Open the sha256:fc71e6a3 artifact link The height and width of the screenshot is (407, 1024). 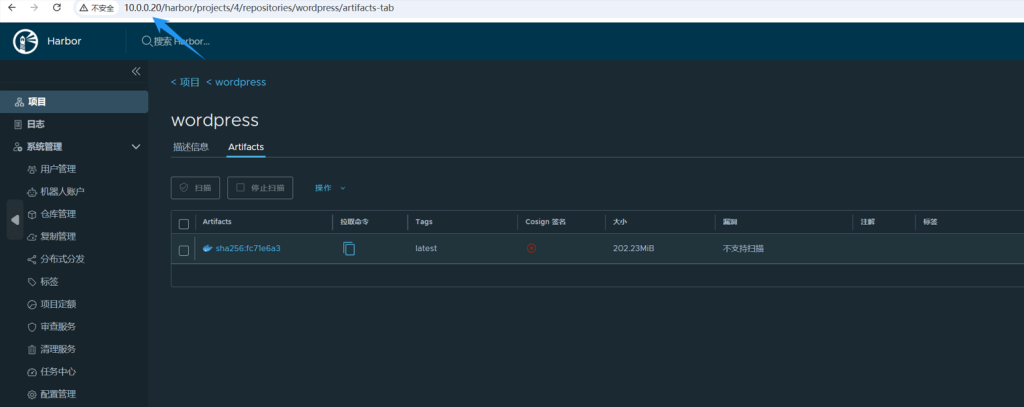[x=247, y=248]
